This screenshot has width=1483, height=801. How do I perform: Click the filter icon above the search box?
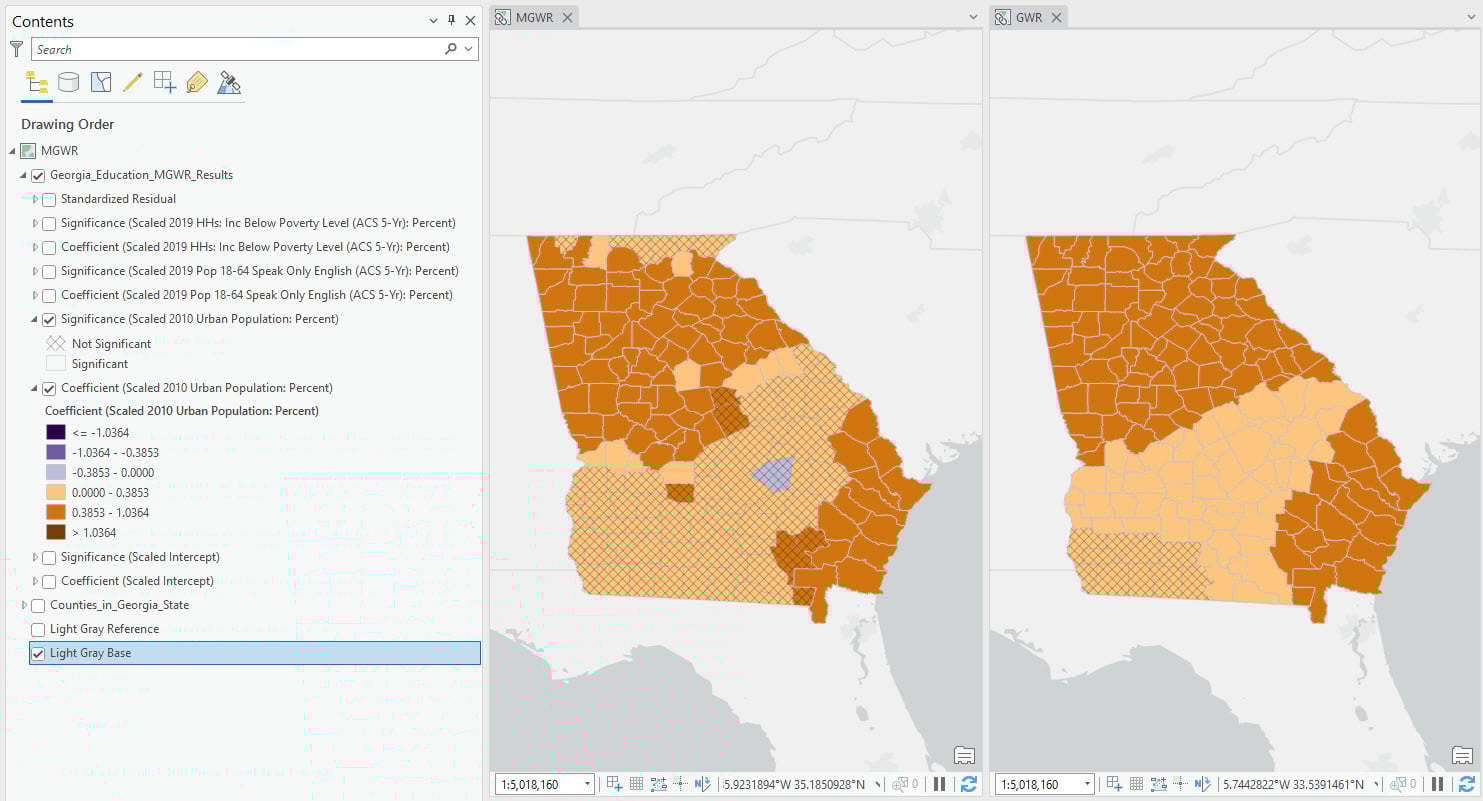click(x=16, y=48)
